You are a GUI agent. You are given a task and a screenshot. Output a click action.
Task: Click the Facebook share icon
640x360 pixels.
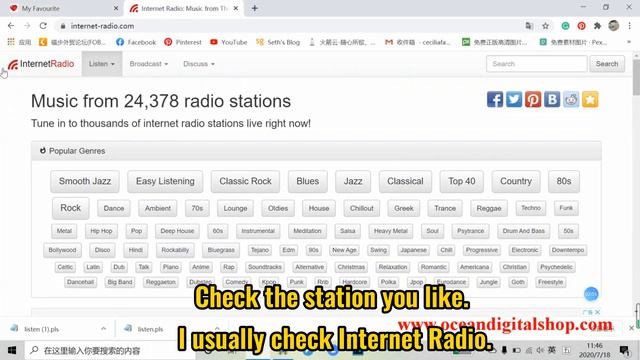(x=495, y=99)
